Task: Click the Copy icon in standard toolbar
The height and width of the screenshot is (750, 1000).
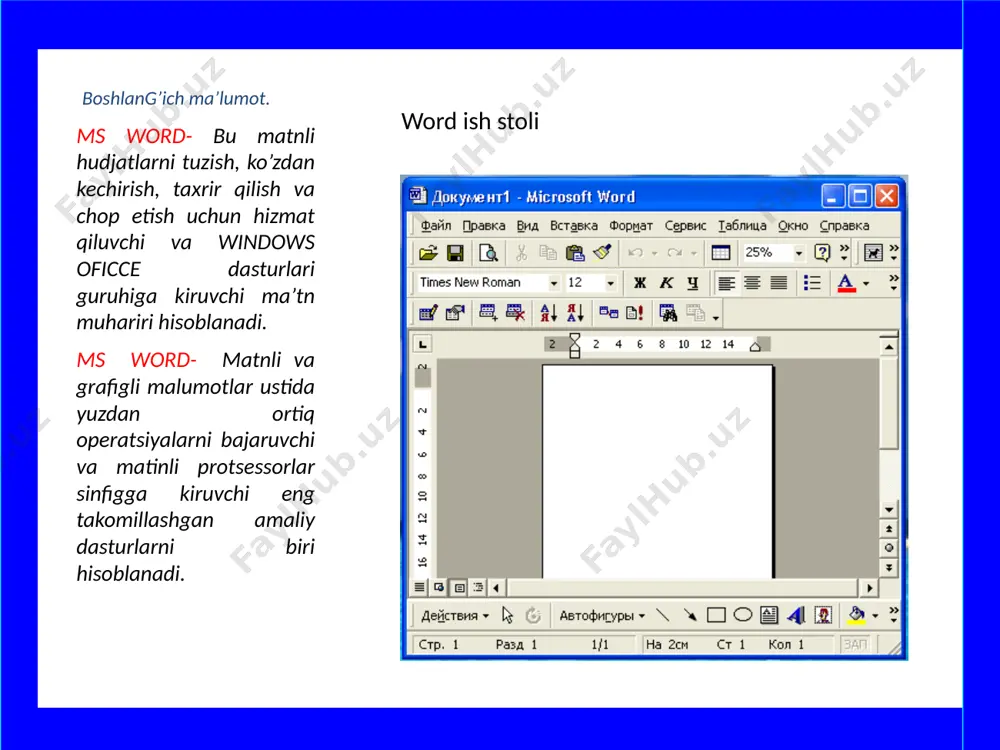Action: click(x=548, y=253)
